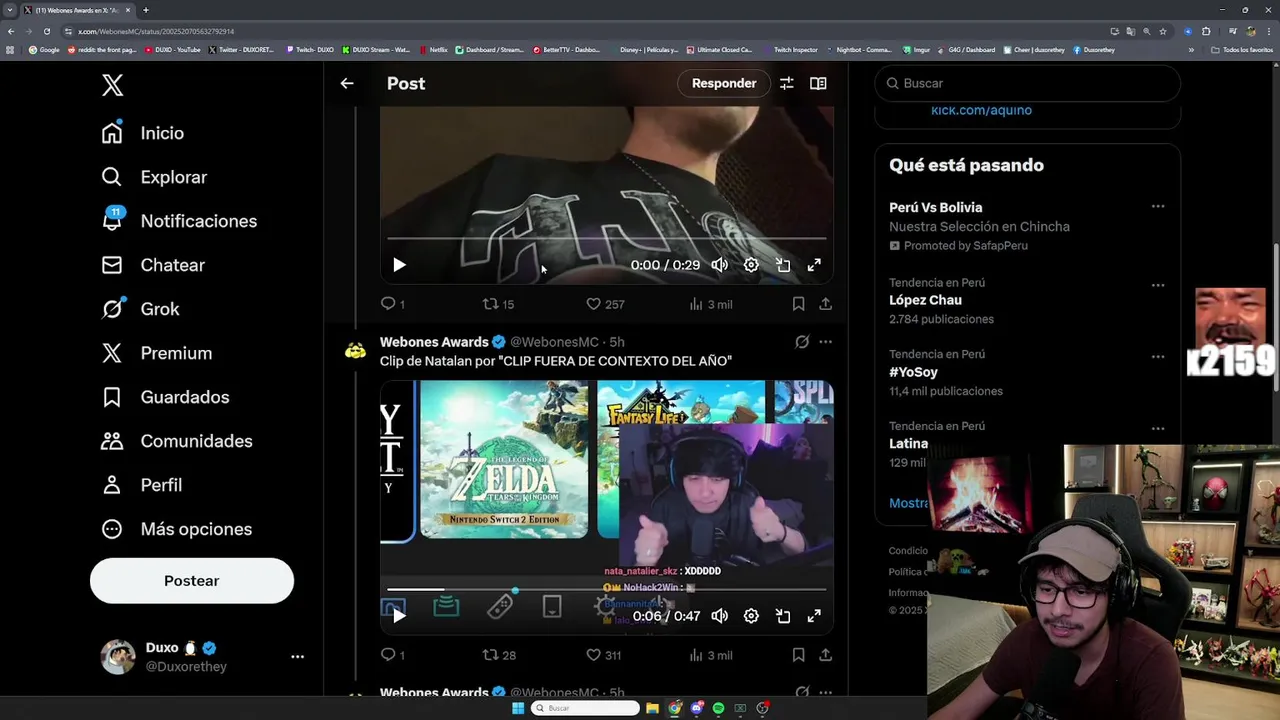The image size is (1280, 720).
Task: Open Grok assistant
Action: pos(140,309)
